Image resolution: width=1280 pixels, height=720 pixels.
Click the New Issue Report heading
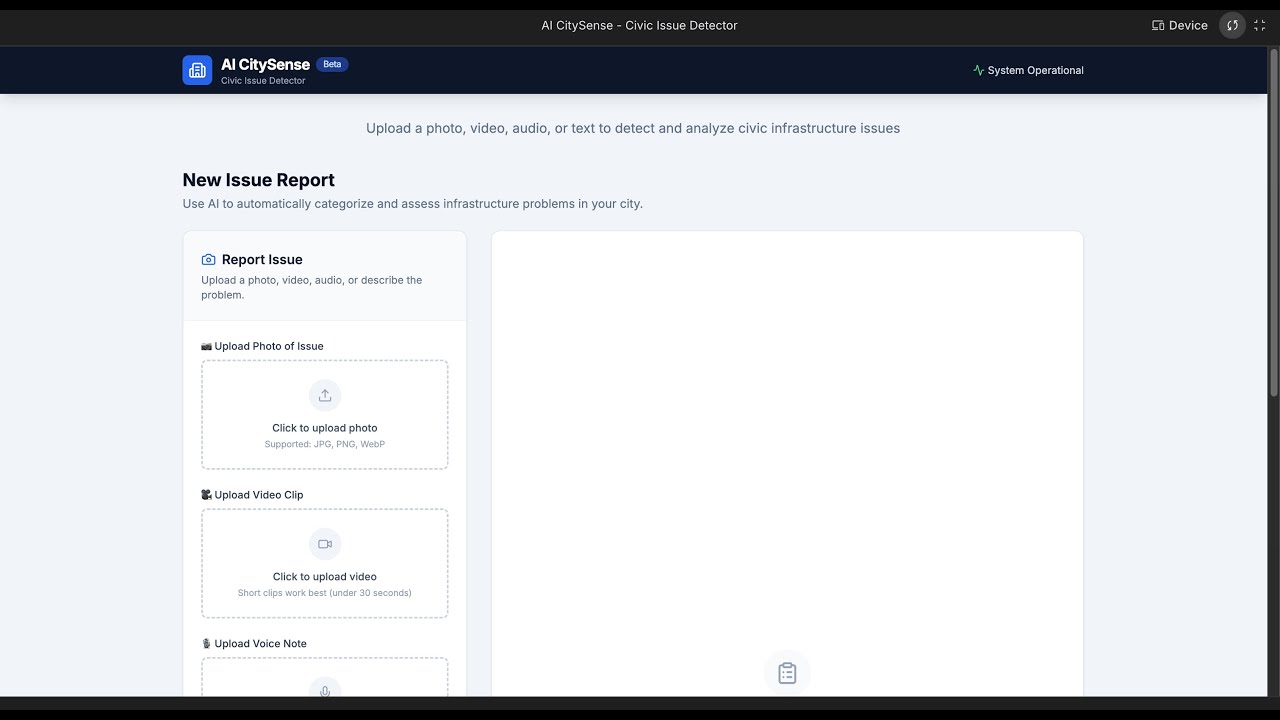(259, 180)
